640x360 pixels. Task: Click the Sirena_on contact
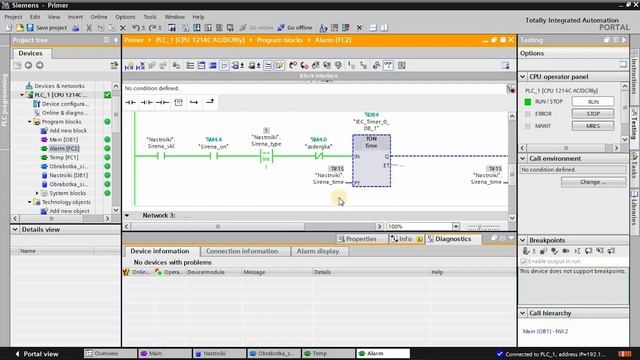point(213,156)
